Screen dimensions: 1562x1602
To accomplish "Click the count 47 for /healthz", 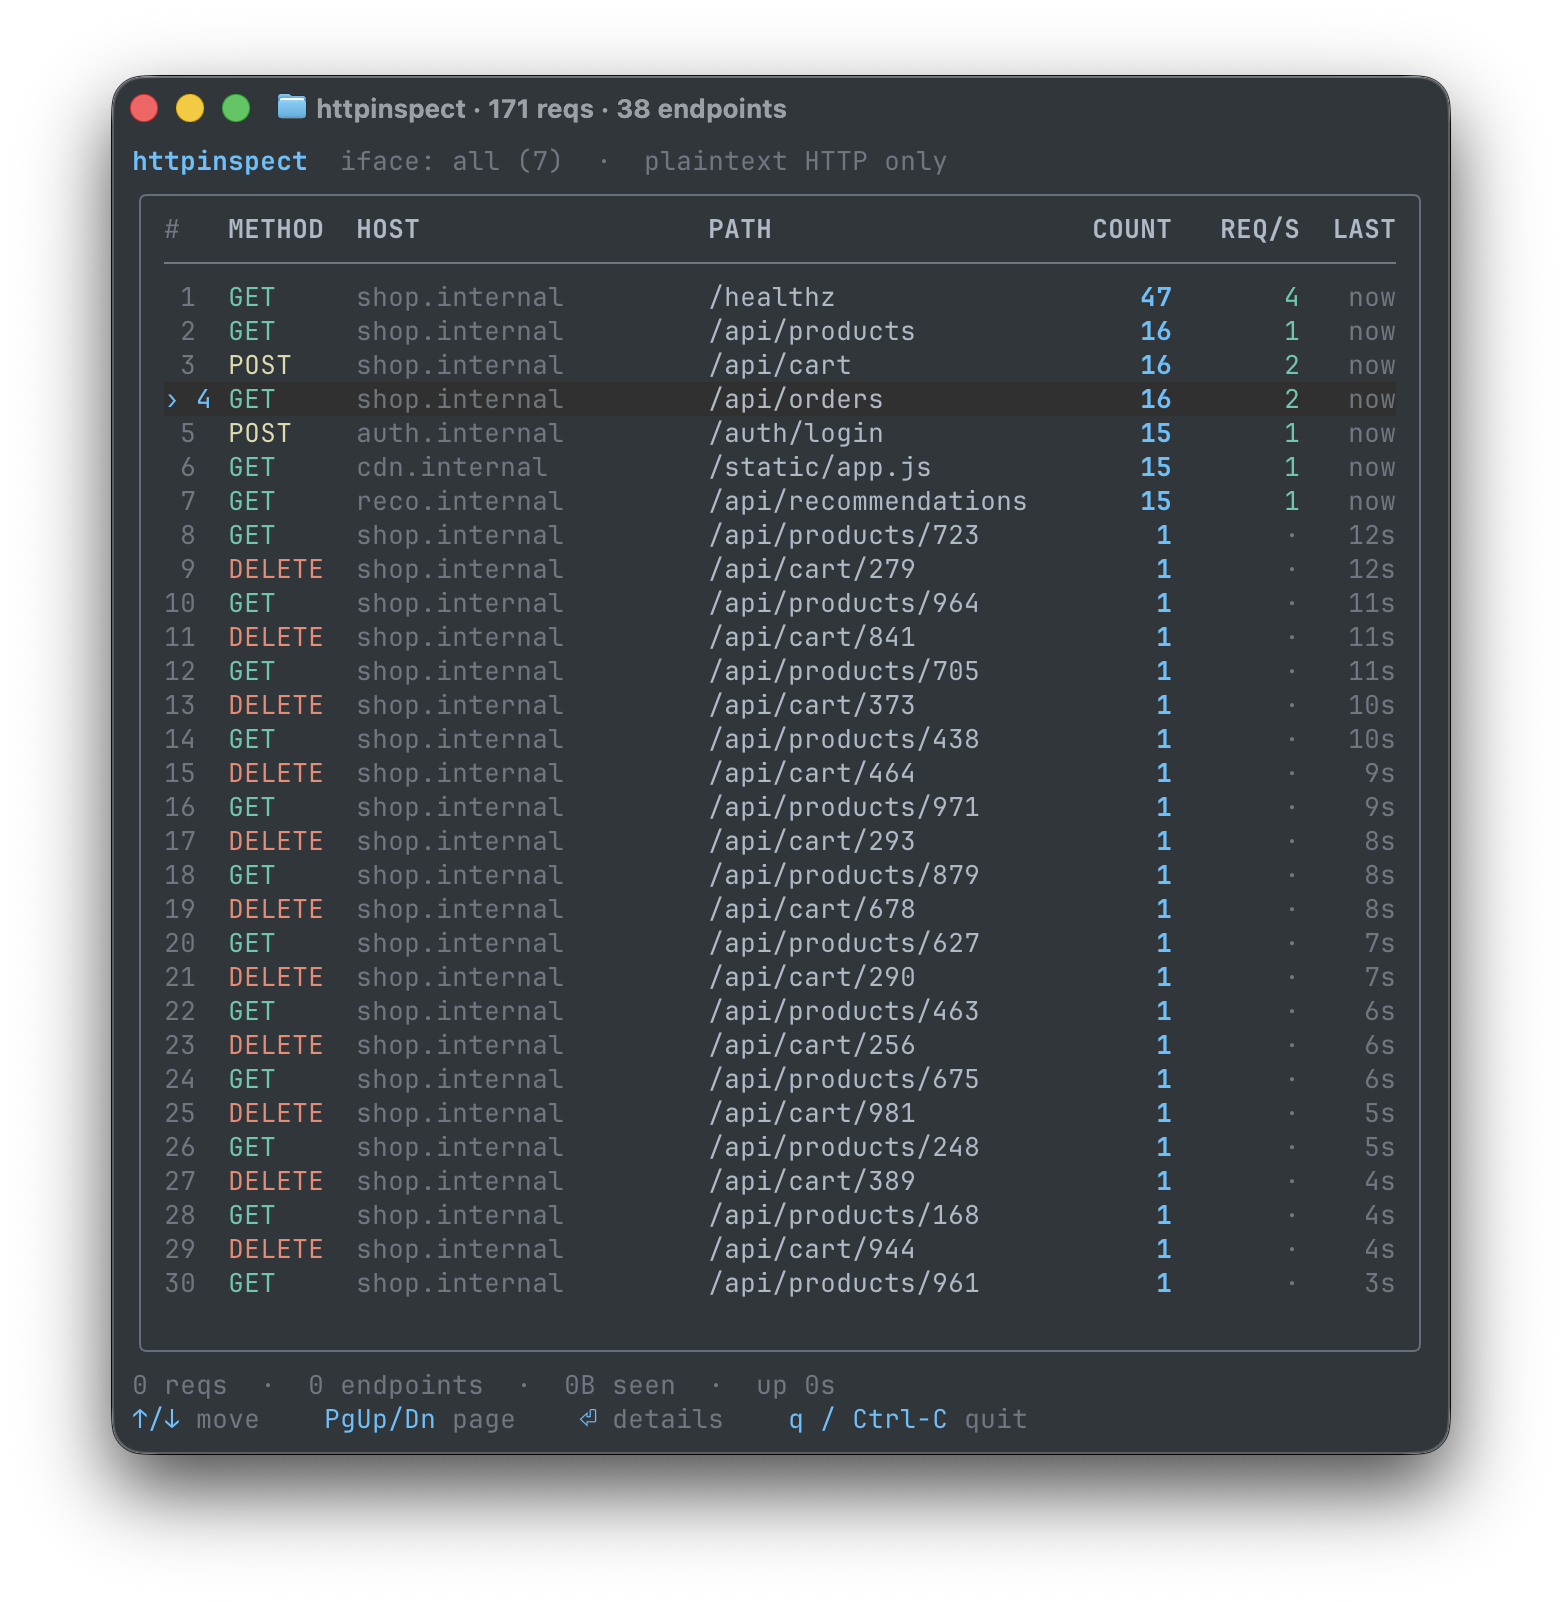I will coord(1156,297).
